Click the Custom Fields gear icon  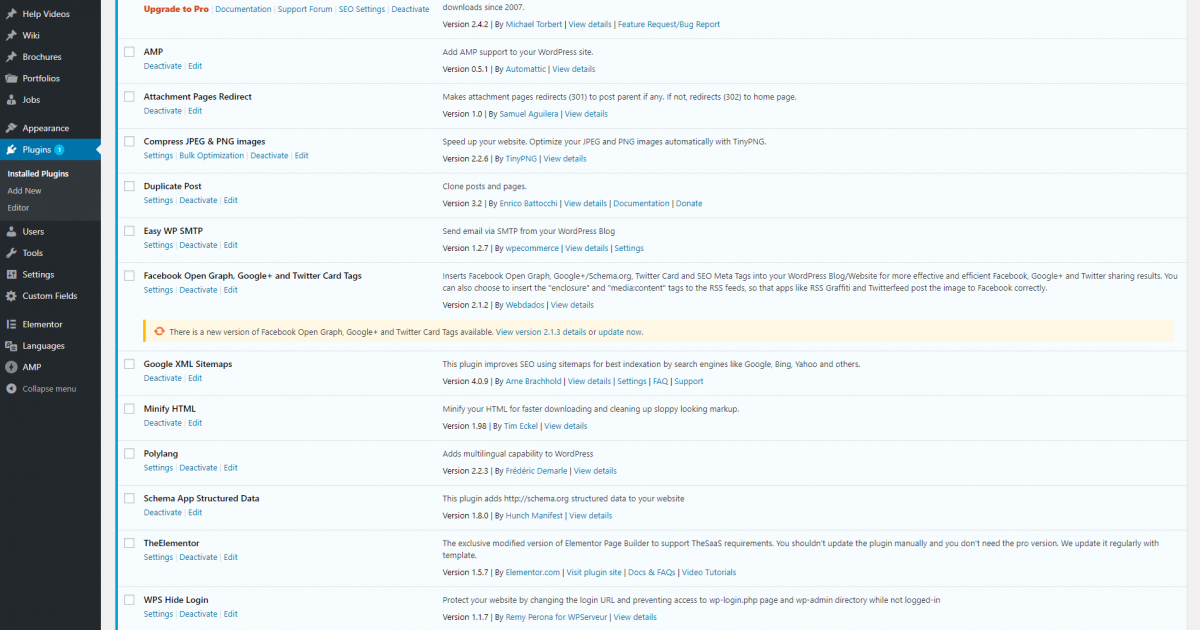tap(11, 296)
